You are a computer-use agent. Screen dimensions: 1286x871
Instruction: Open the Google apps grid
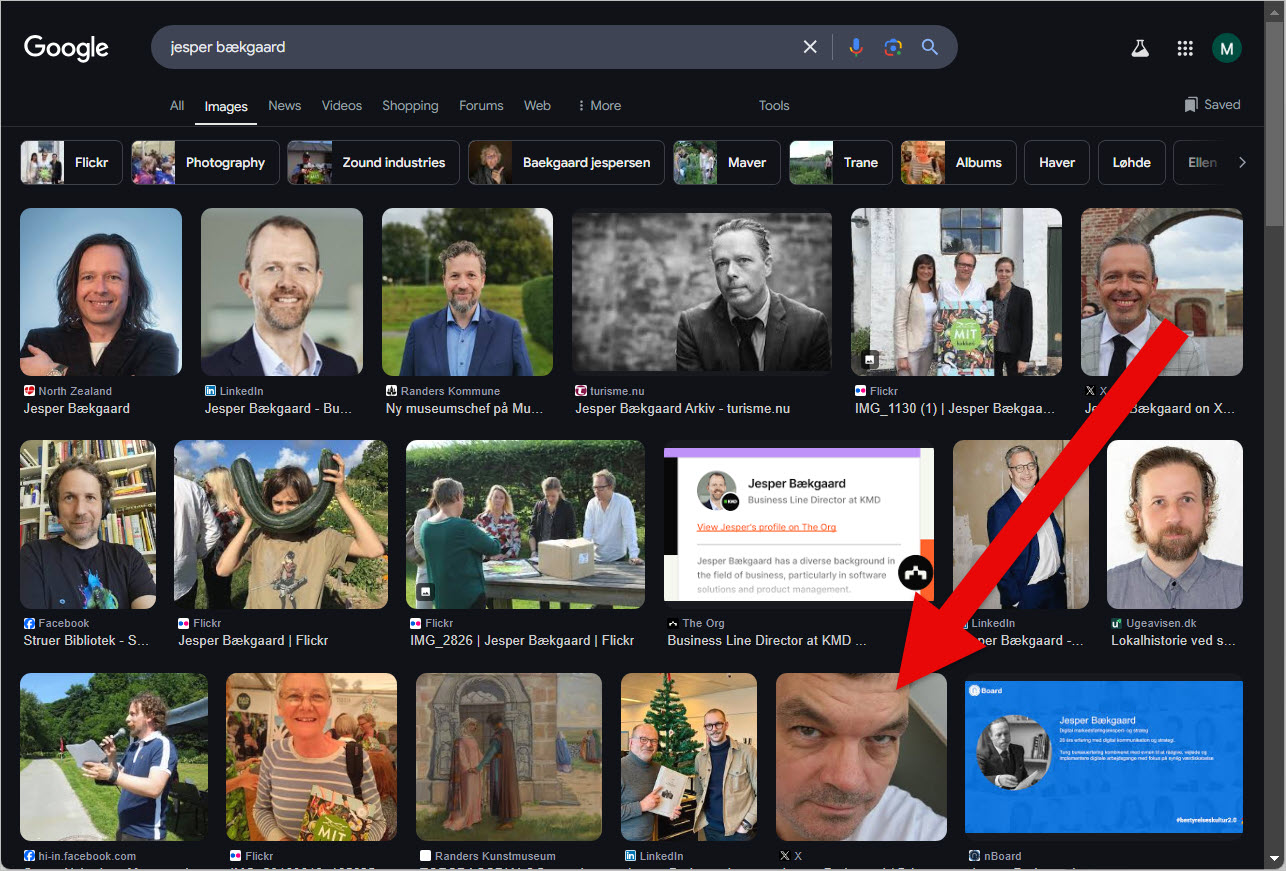click(1185, 48)
